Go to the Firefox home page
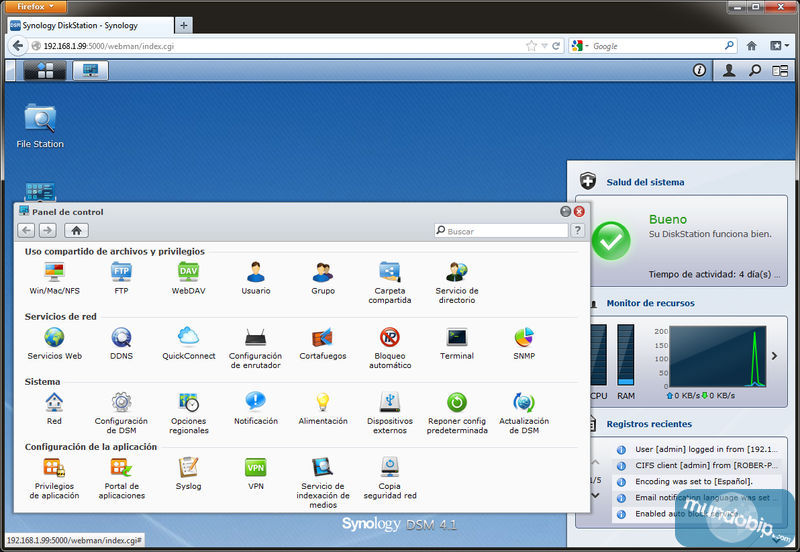Image resolution: width=800 pixels, height=552 pixels. coord(752,46)
